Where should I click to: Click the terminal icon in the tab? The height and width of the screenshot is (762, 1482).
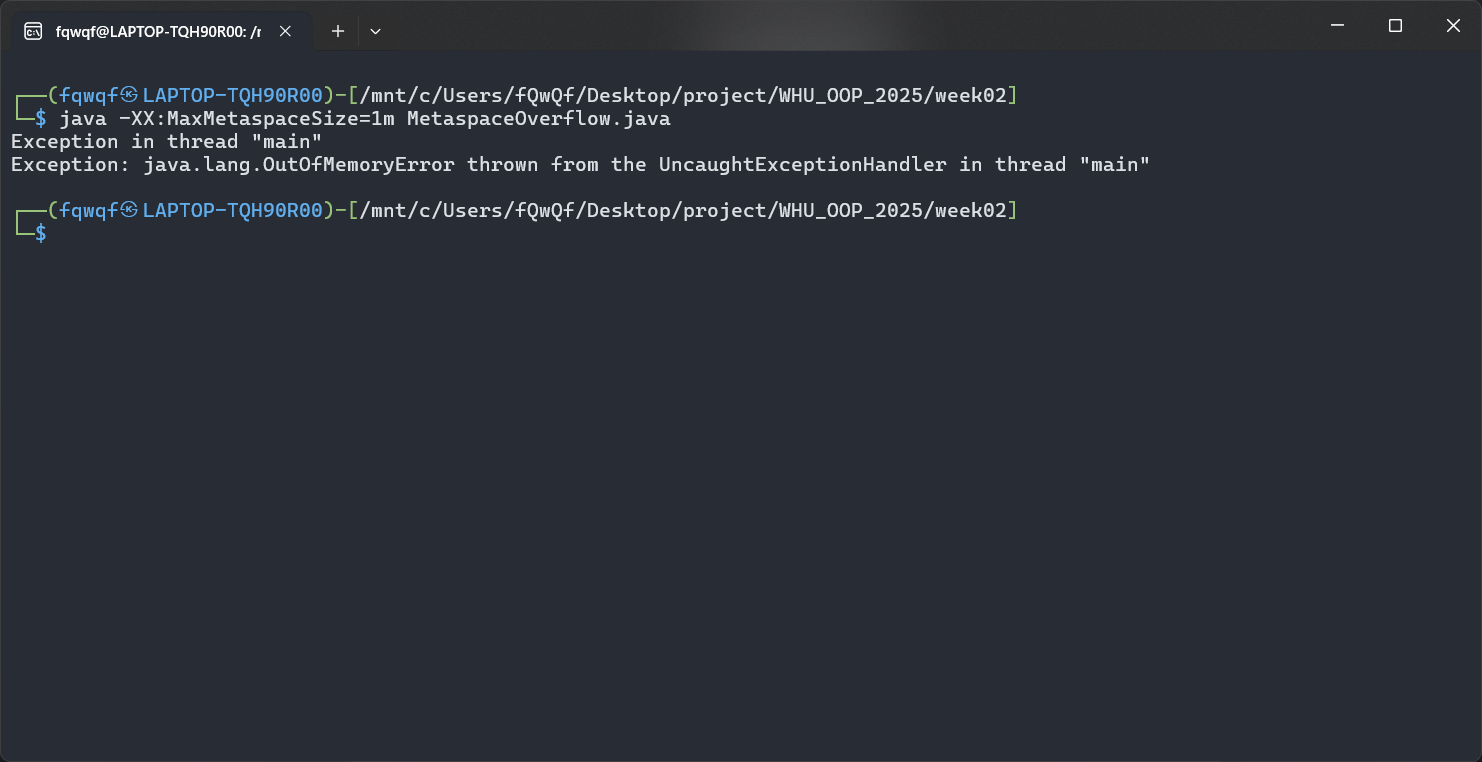(33, 31)
